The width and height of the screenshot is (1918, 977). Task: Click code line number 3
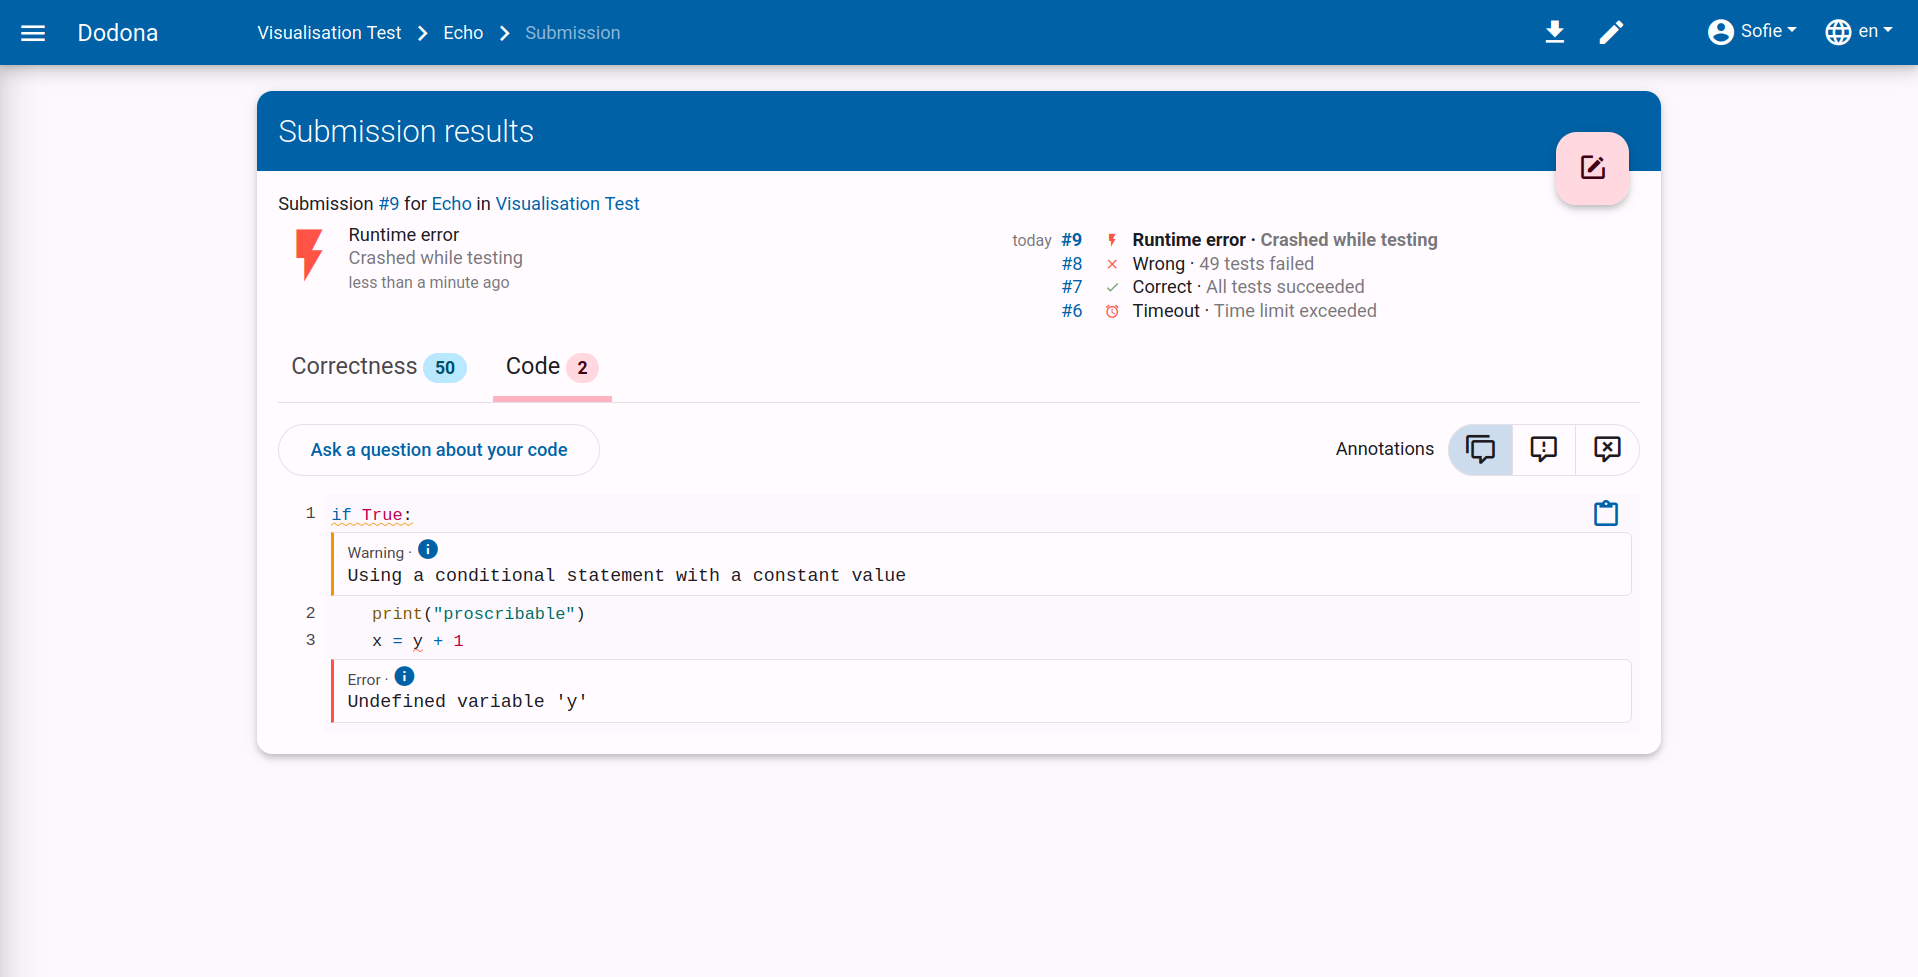click(x=310, y=640)
